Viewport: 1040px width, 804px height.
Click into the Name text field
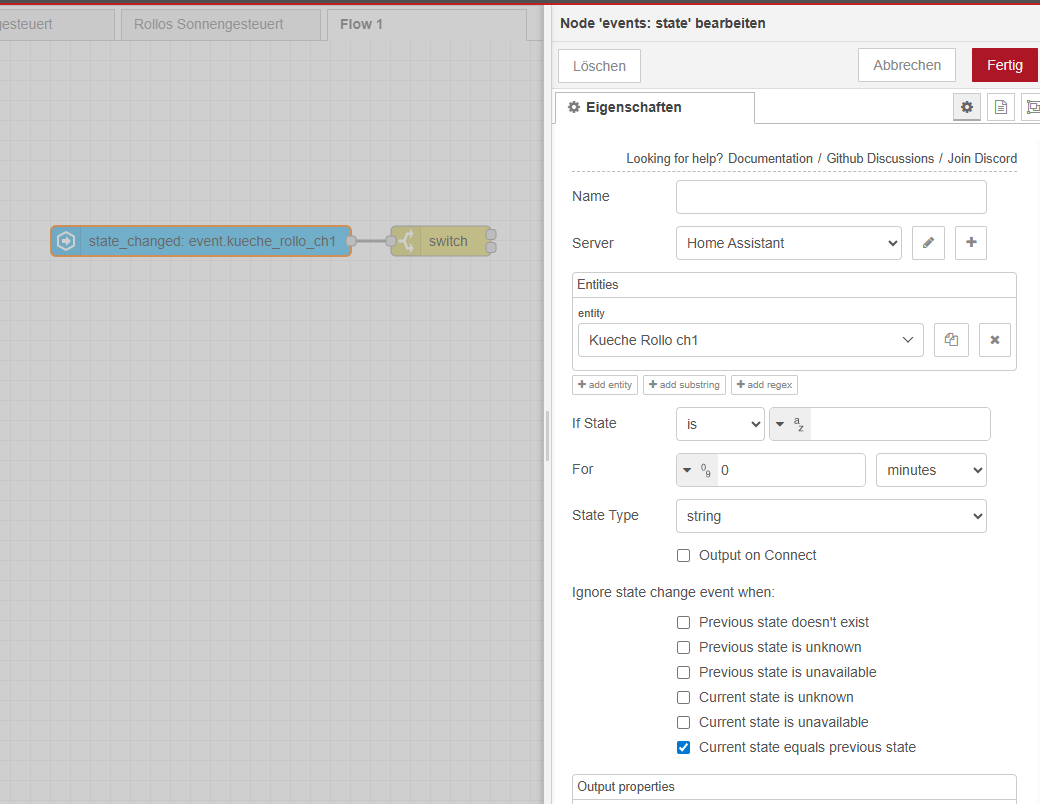click(x=830, y=197)
